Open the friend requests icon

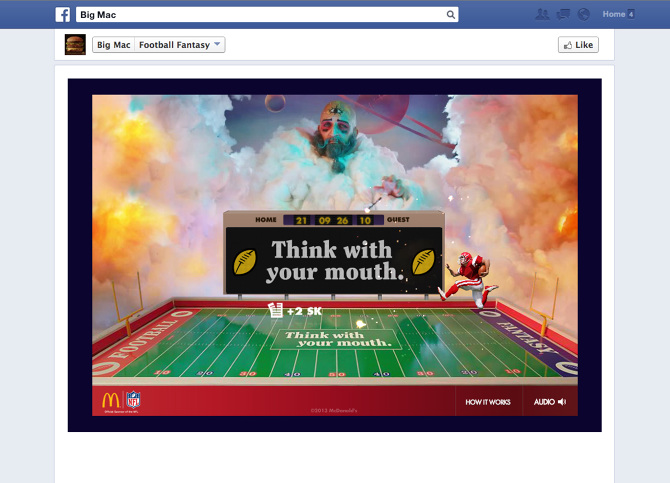(x=542, y=14)
